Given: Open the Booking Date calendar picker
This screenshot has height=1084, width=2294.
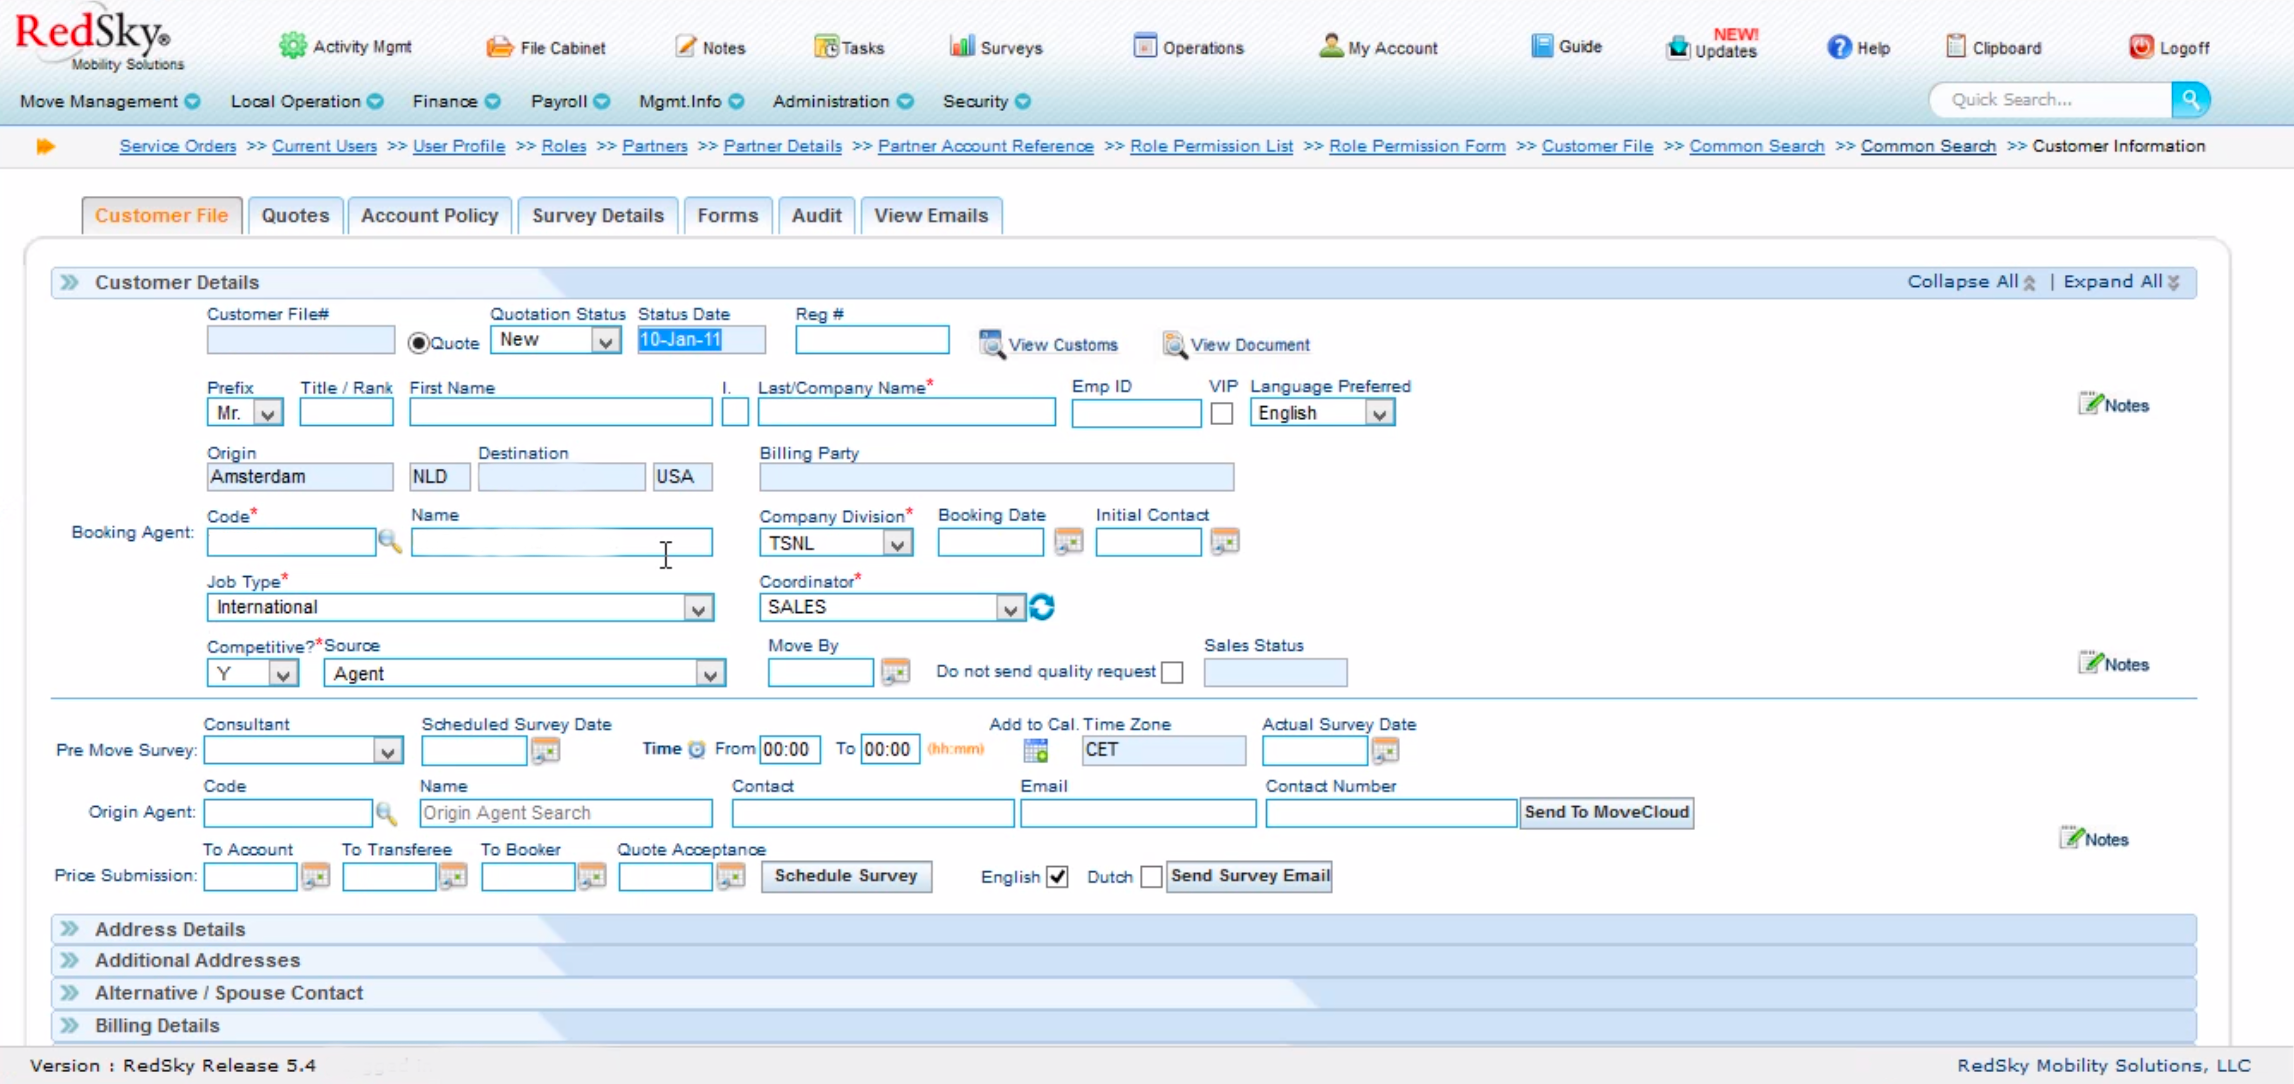Looking at the screenshot, I should coord(1068,542).
